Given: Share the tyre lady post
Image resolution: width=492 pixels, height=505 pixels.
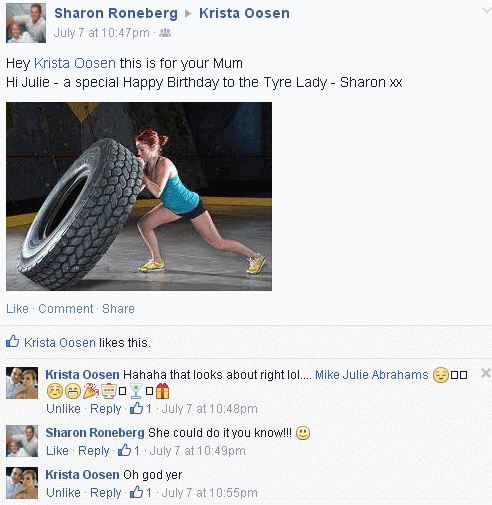Looking at the screenshot, I should click(118, 309).
